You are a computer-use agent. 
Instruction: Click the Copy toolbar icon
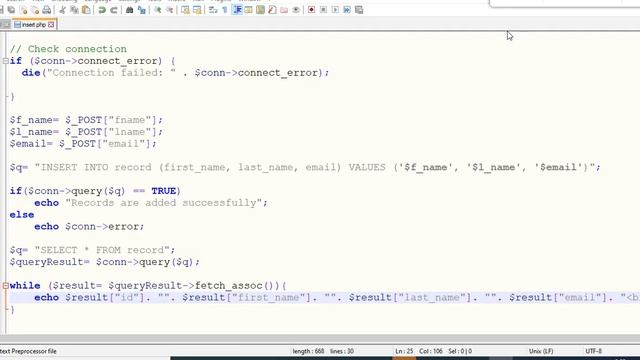(74, 10)
